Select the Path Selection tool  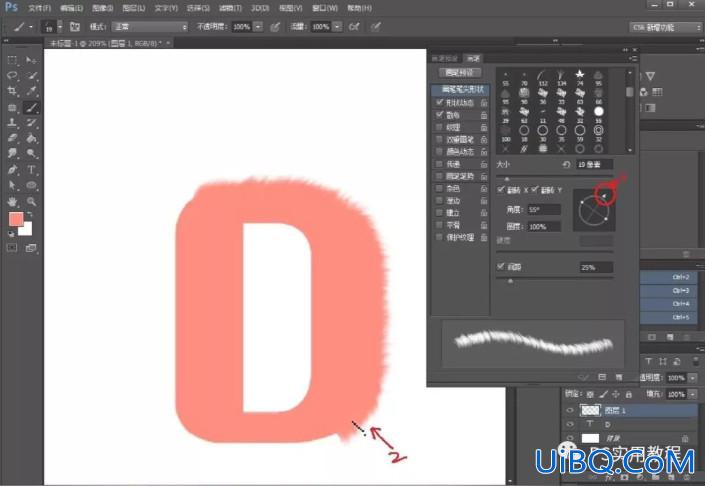click(x=12, y=185)
